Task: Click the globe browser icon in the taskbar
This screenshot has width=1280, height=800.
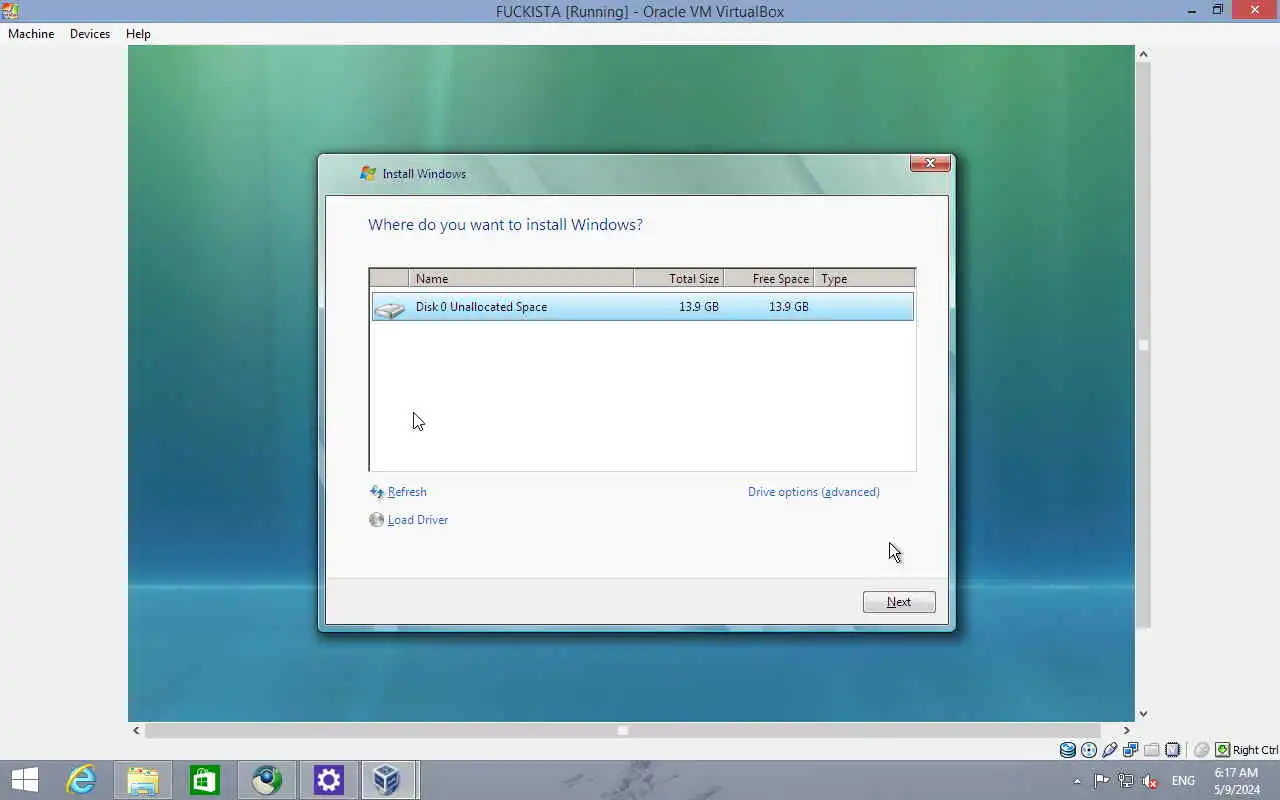Action: (x=267, y=780)
